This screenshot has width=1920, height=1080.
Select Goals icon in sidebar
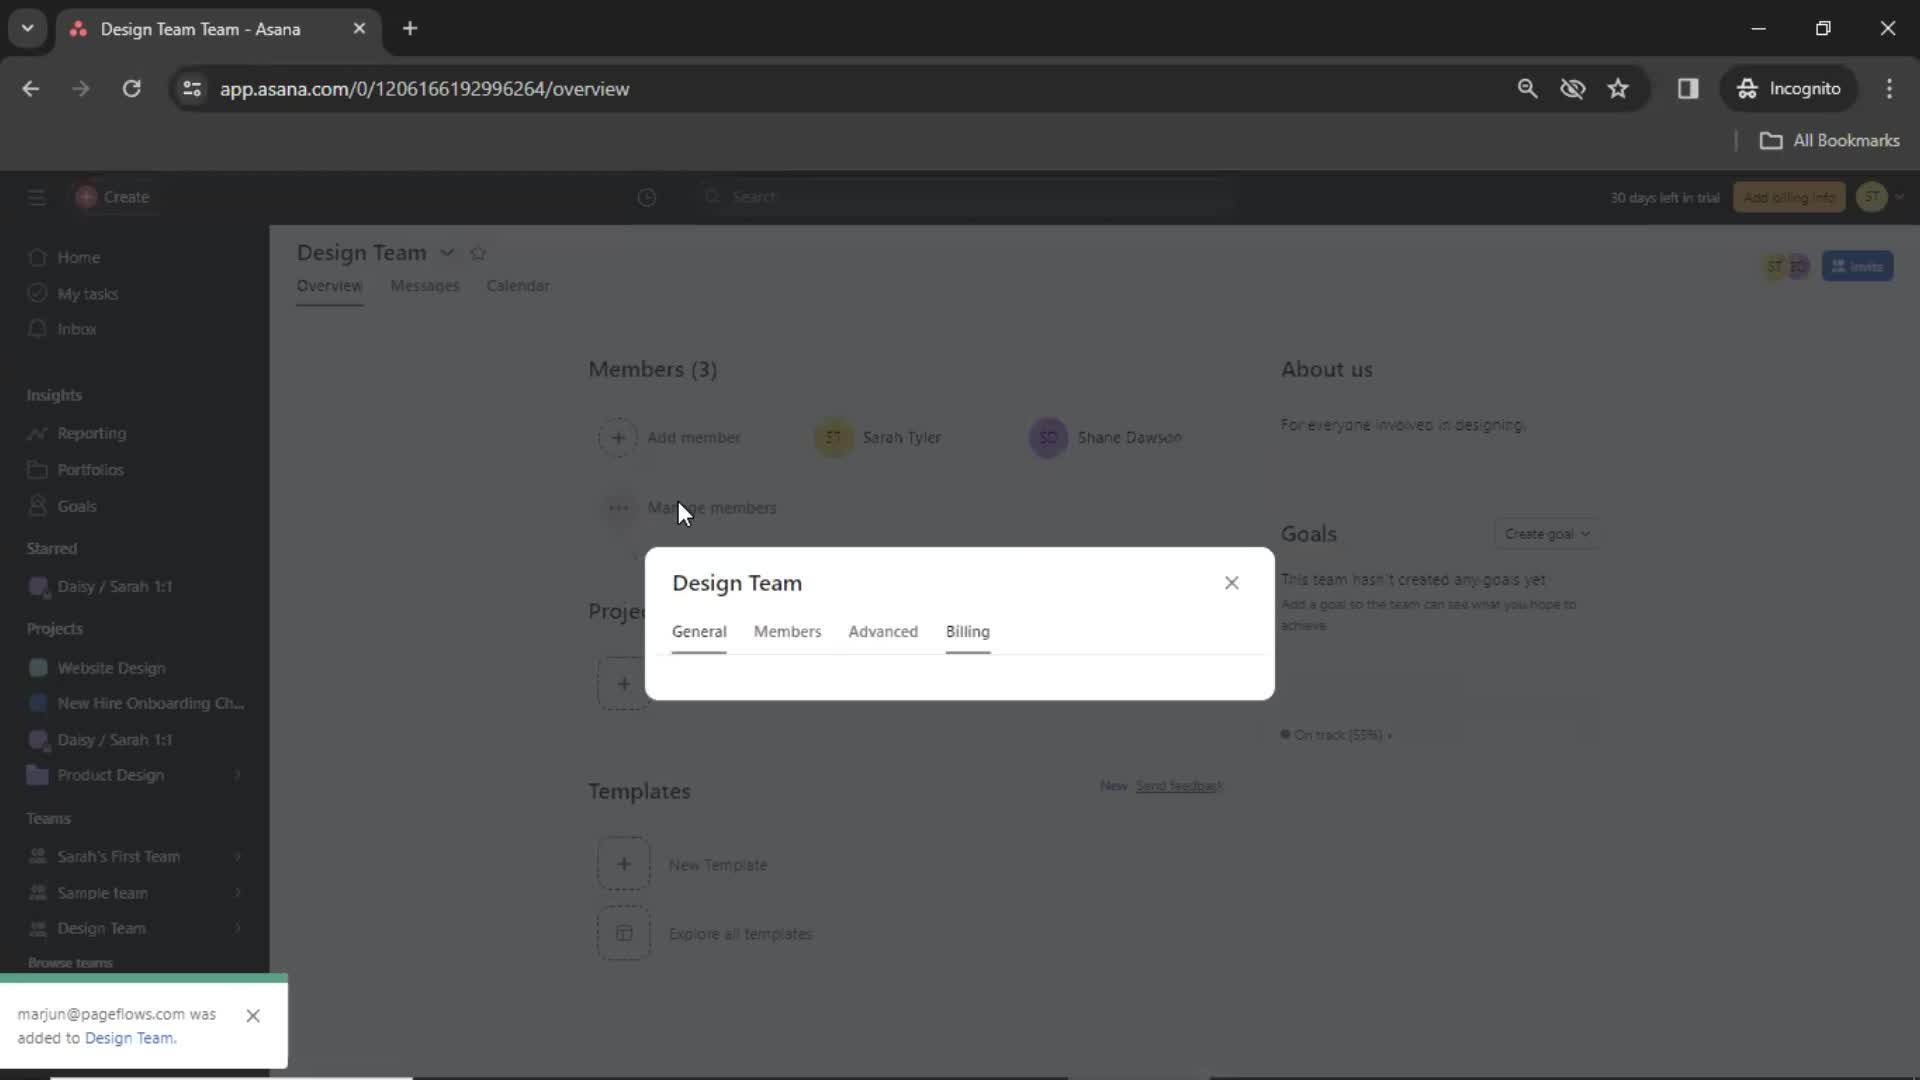pyautogui.click(x=37, y=505)
